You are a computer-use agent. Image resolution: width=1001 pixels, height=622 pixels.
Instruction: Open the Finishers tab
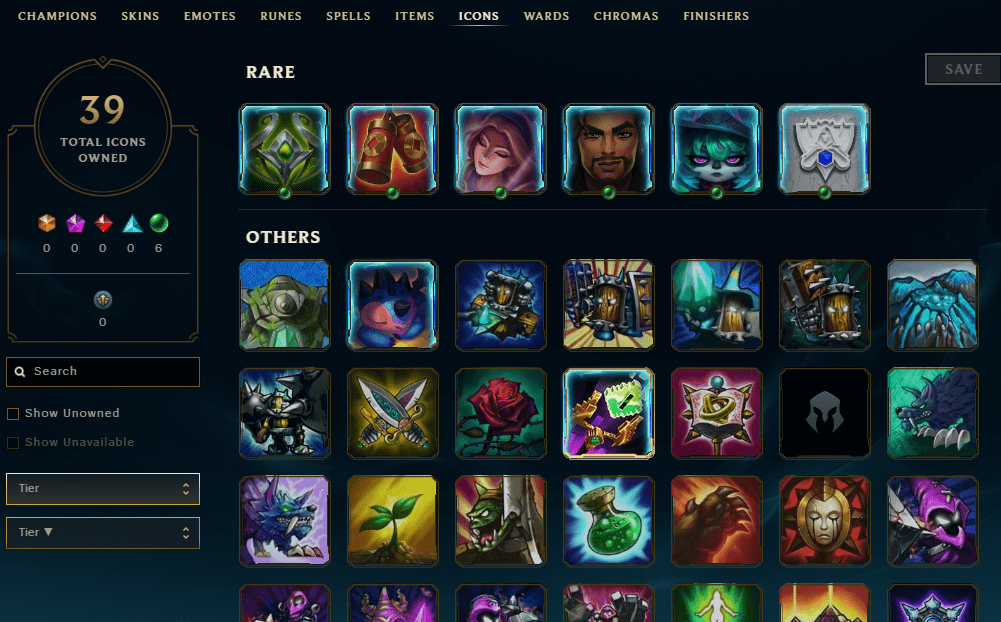(716, 16)
